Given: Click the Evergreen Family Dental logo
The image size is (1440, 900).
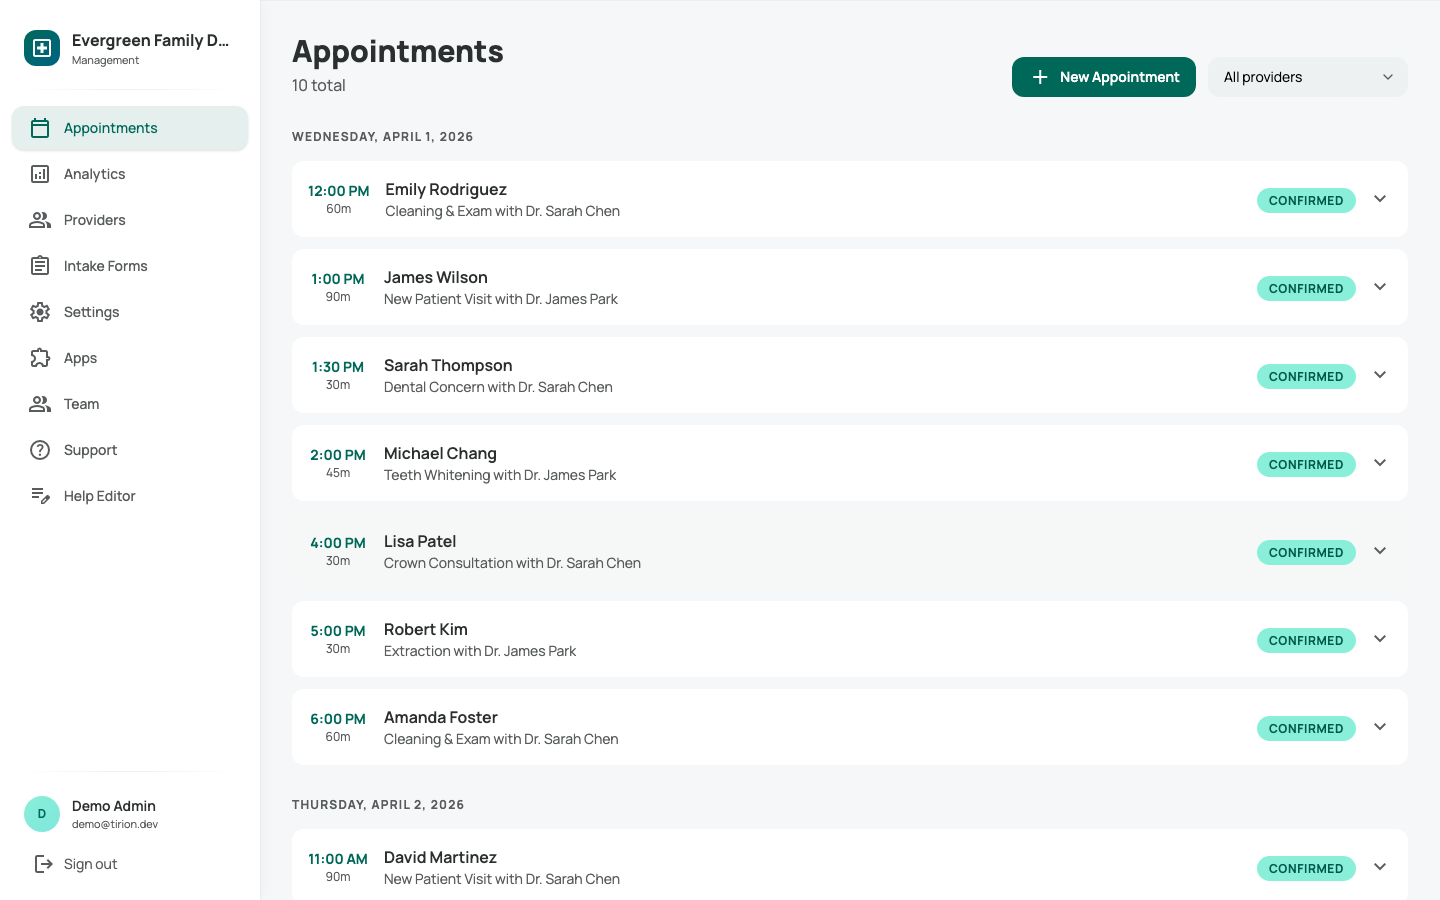Looking at the screenshot, I should [x=41, y=47].
